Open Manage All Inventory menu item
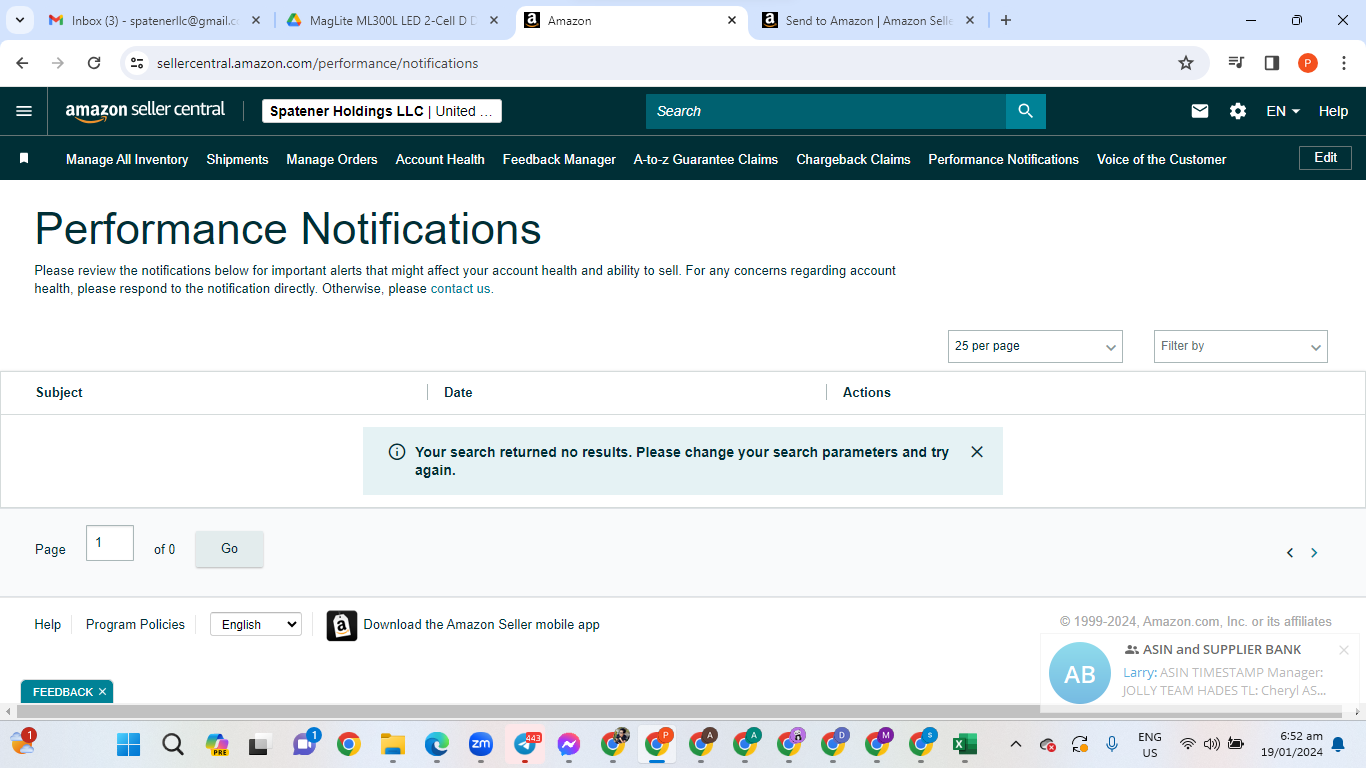Image resolution: width=1366 pixels, height=768 pixels. pos(127,159)
